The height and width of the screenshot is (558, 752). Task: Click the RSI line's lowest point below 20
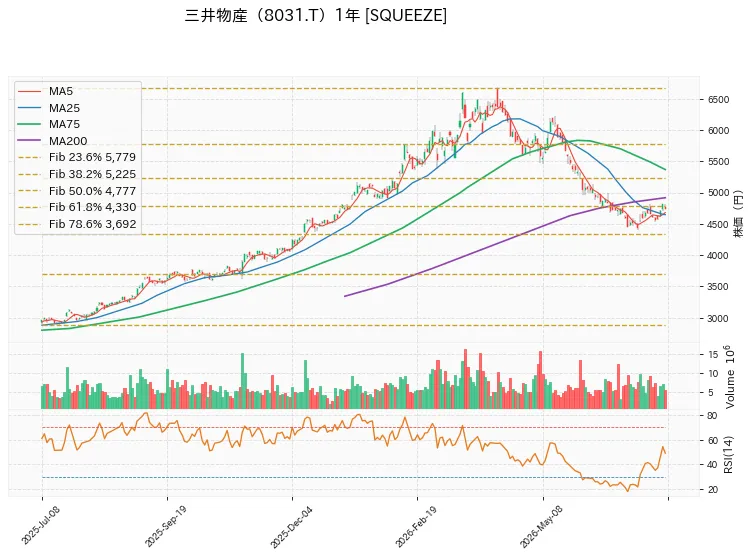pyautogui.click(x=627, y=491)
